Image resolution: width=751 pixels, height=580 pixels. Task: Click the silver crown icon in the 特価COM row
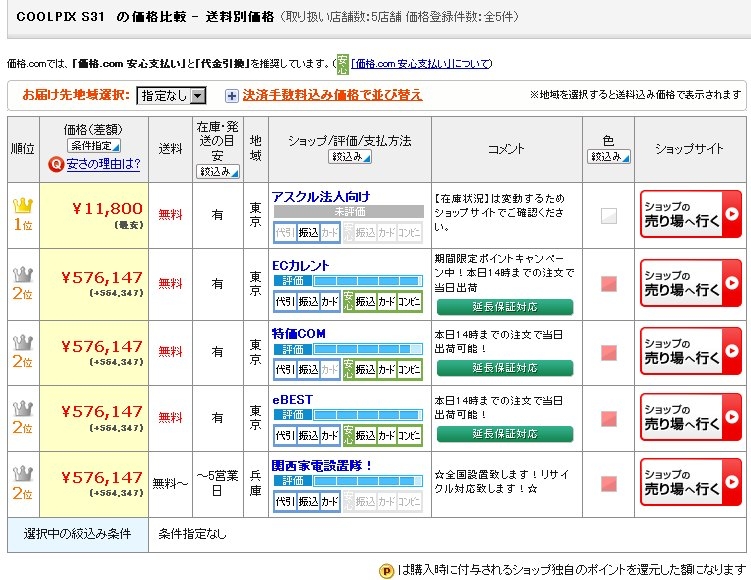(x=23, y=343)
